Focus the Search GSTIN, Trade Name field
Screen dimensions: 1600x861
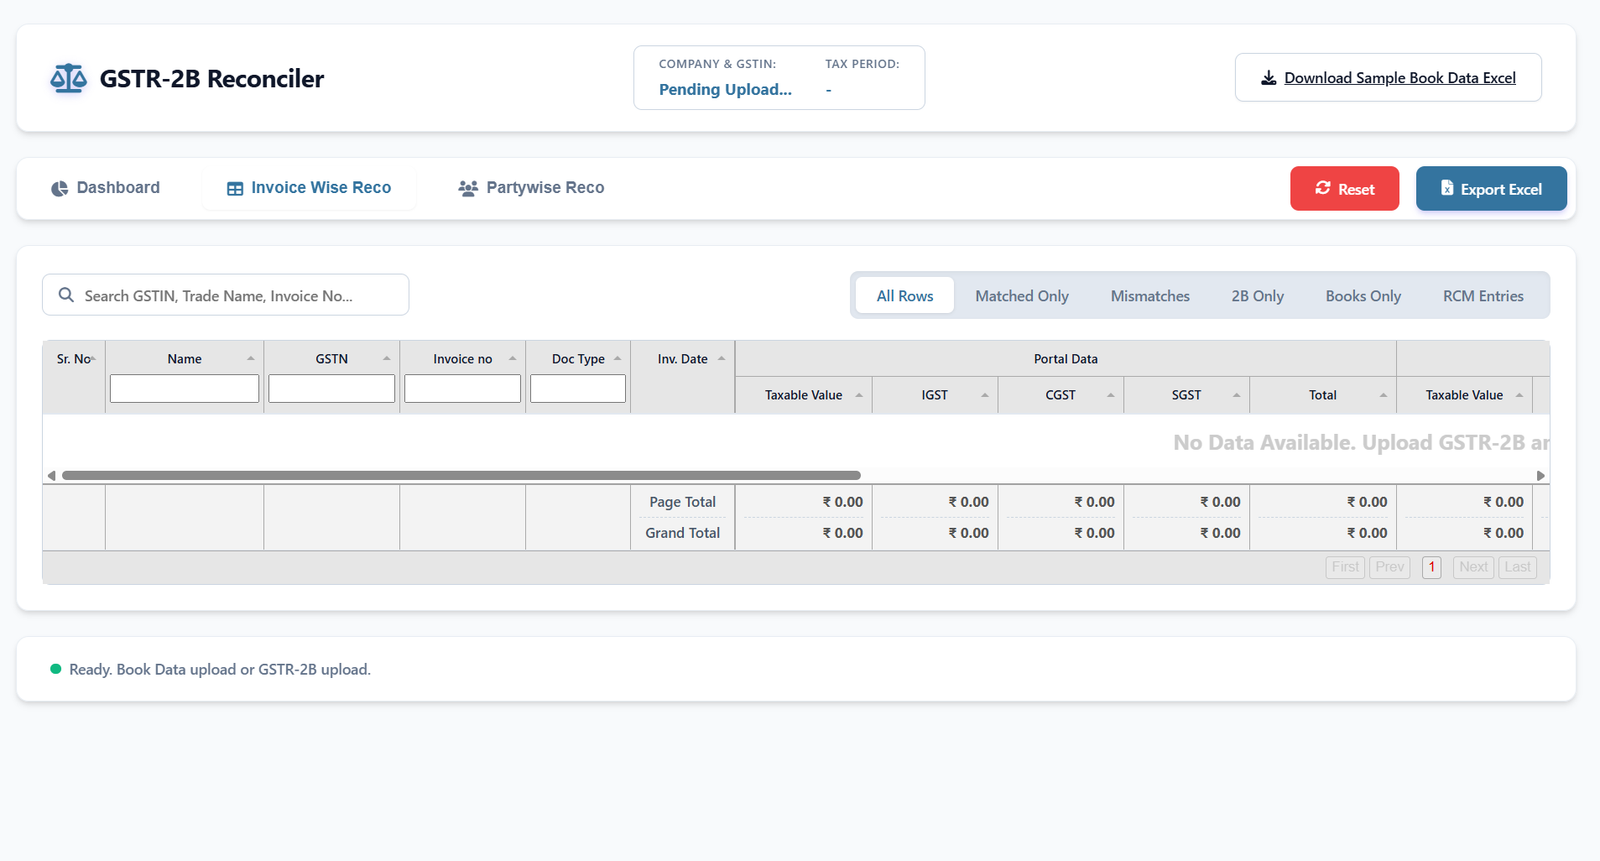[x=225, y=295]
